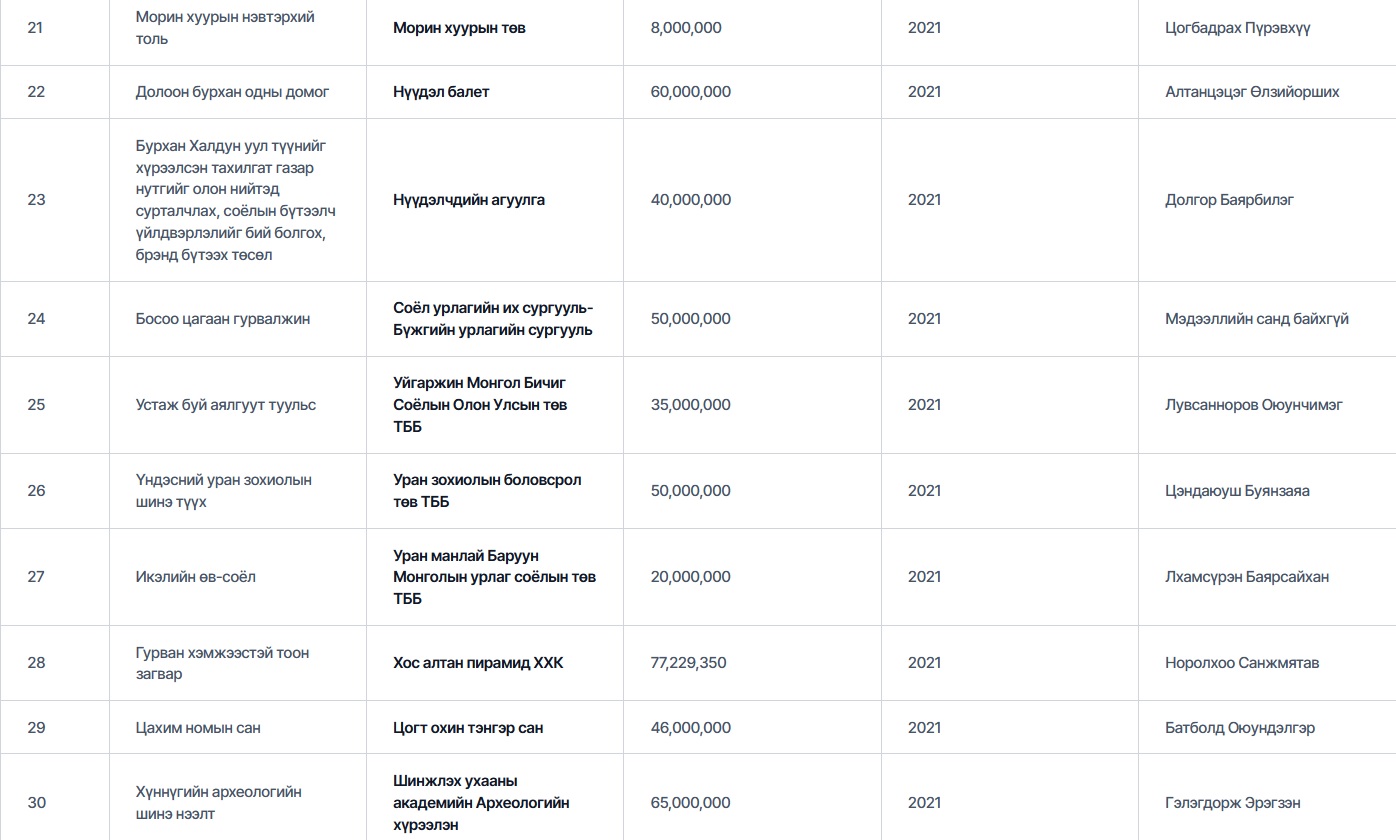Image resolution: width=1396 pixels, height=840 pixels.
Task: Click row number 25
Action: point(36,405)
